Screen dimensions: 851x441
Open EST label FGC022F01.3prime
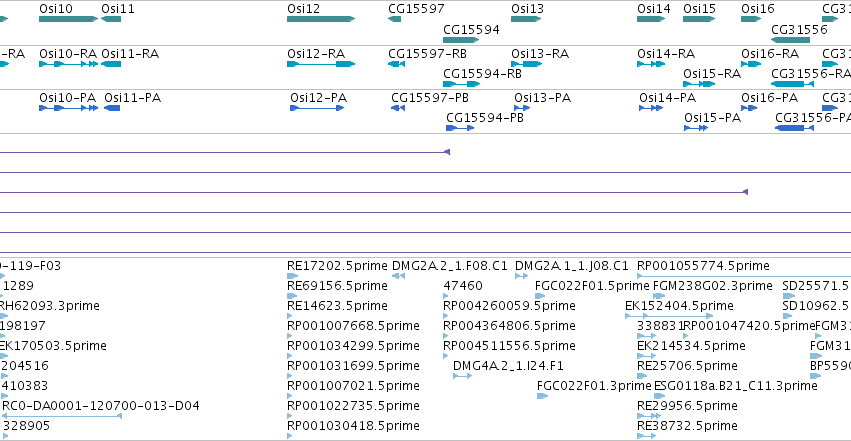(x=594, y=386)
